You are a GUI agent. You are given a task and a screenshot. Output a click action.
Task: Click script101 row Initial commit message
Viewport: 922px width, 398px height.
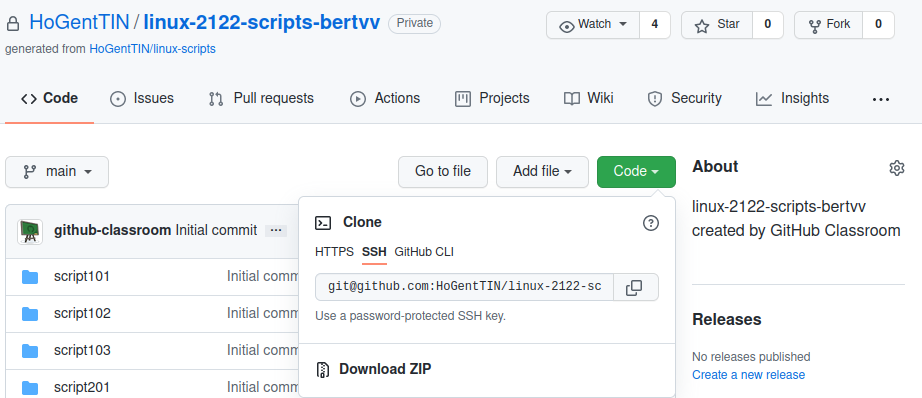click(x=263, y=276)
